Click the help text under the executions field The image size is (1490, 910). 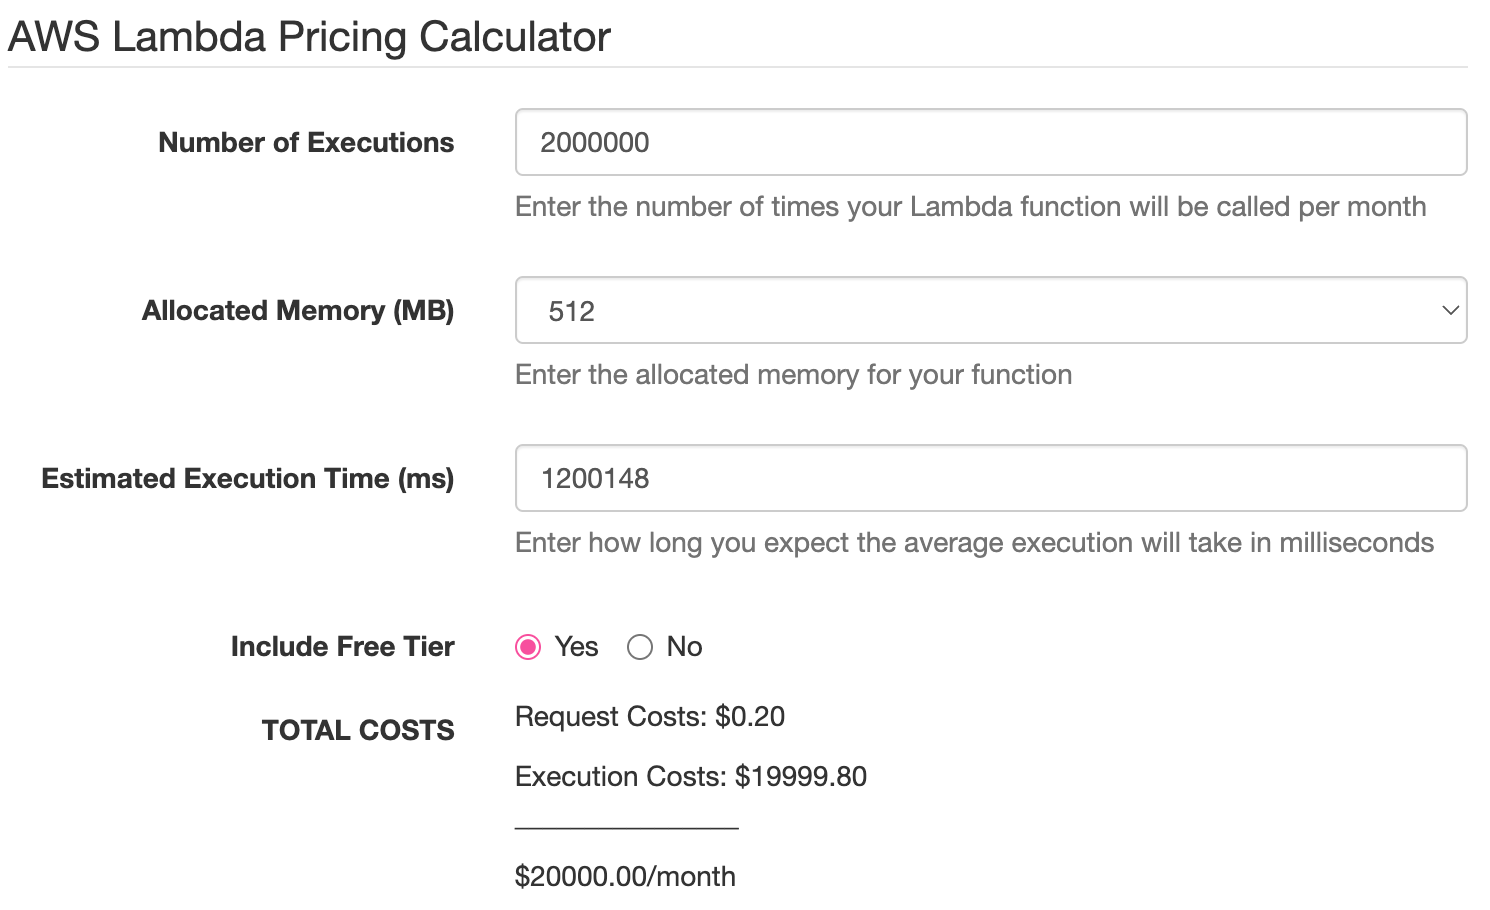pos(971,207)
